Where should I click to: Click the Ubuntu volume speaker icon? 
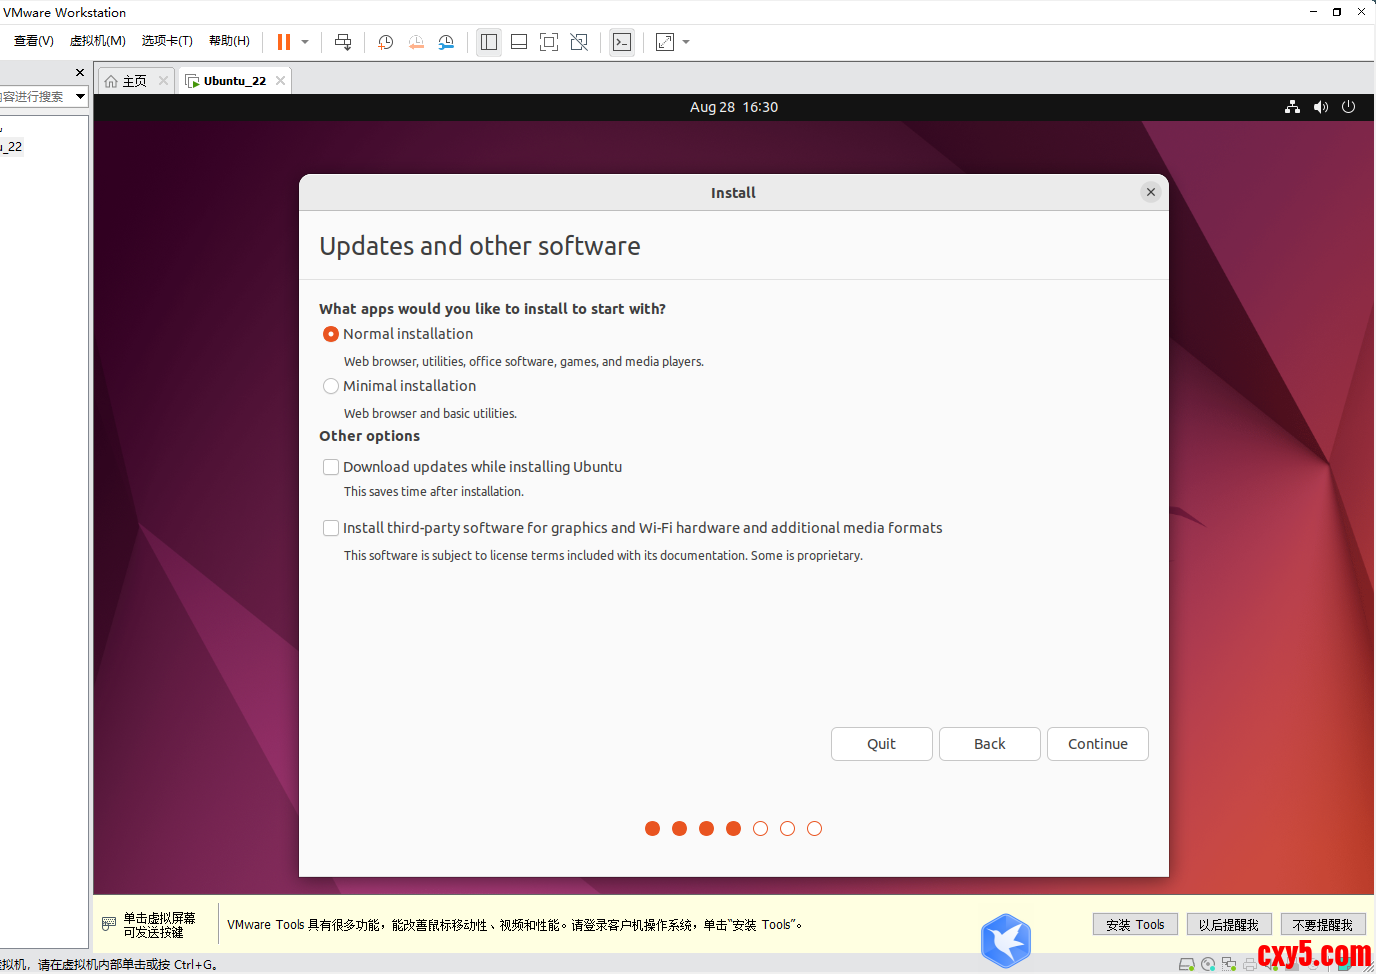(1320, 107)
